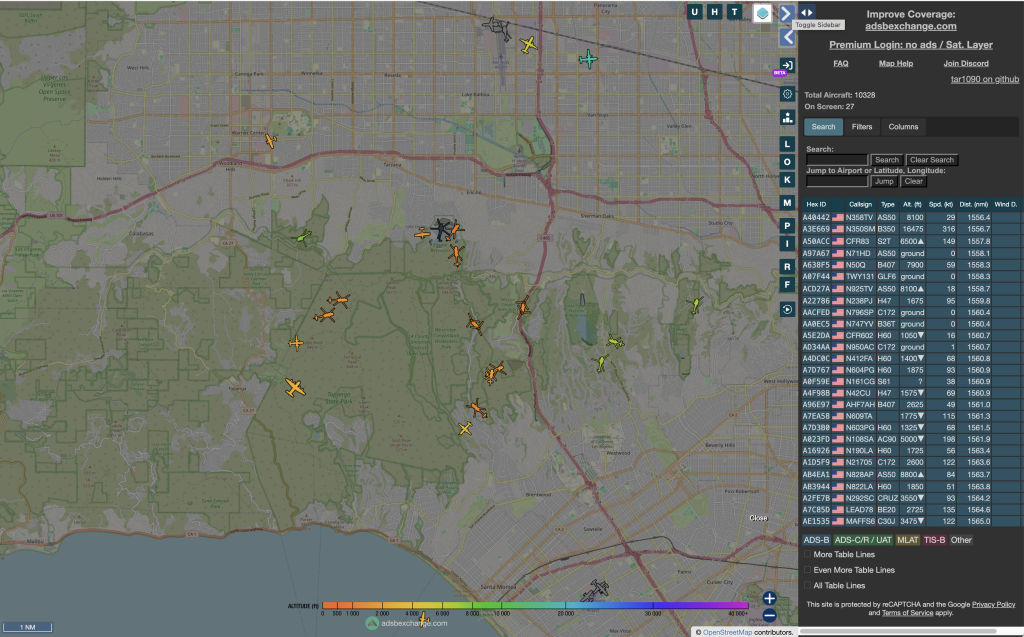
Task: Click the replay playback icon button
Action: (x=788, y=309)
